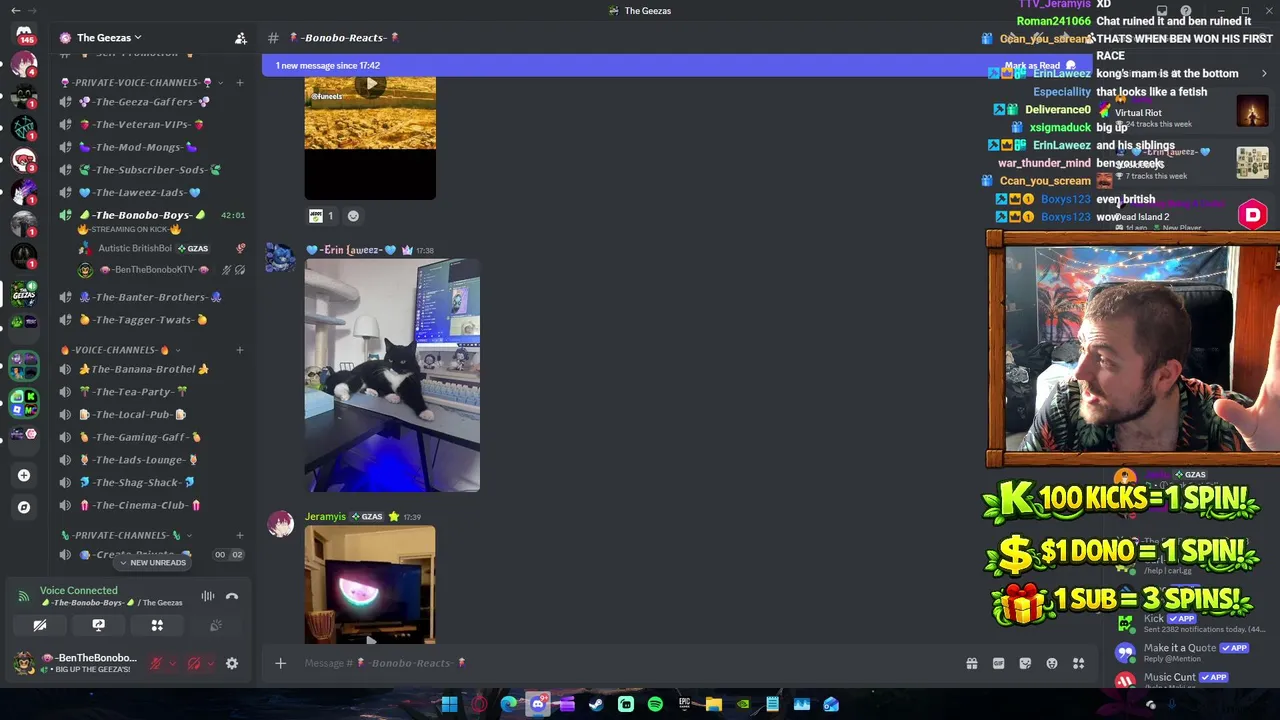This screenshot has height=720, width=1280.
Task: Click the existing reaction with count 1
Action: point(322,216)
